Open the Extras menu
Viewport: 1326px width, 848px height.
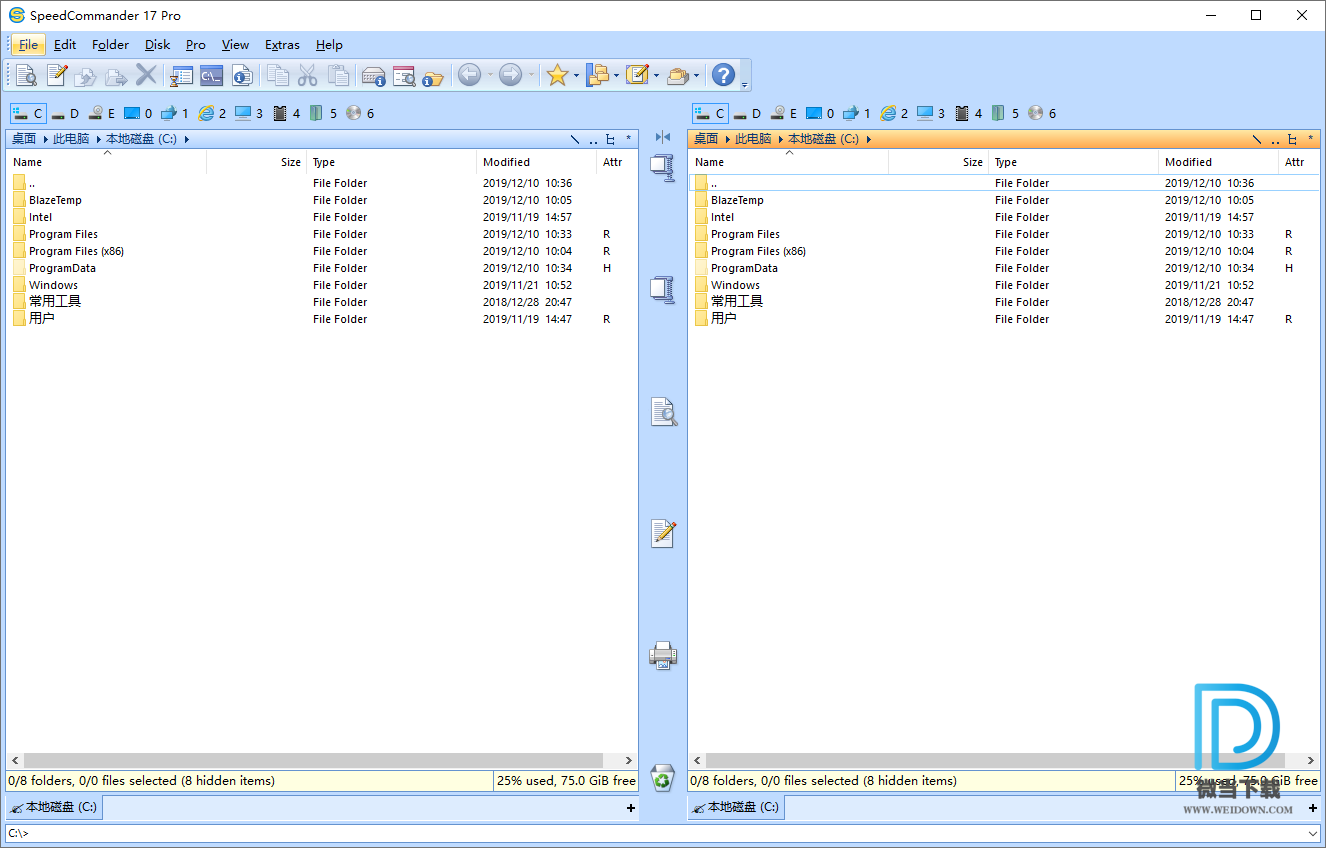282,45
